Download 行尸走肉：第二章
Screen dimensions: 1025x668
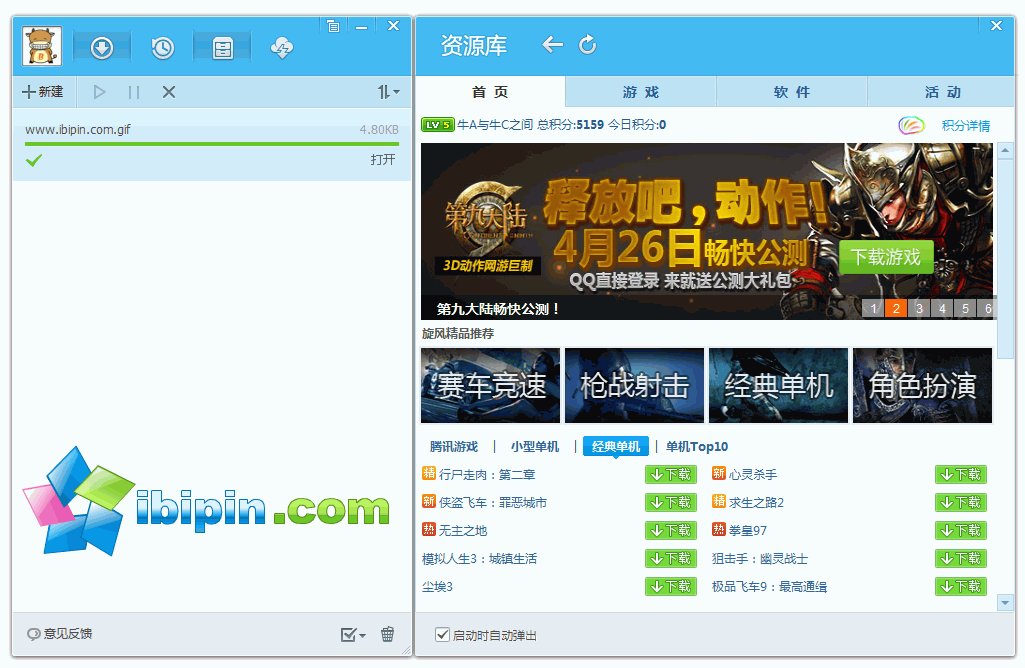pyautogui.click(x=671, y=475)
